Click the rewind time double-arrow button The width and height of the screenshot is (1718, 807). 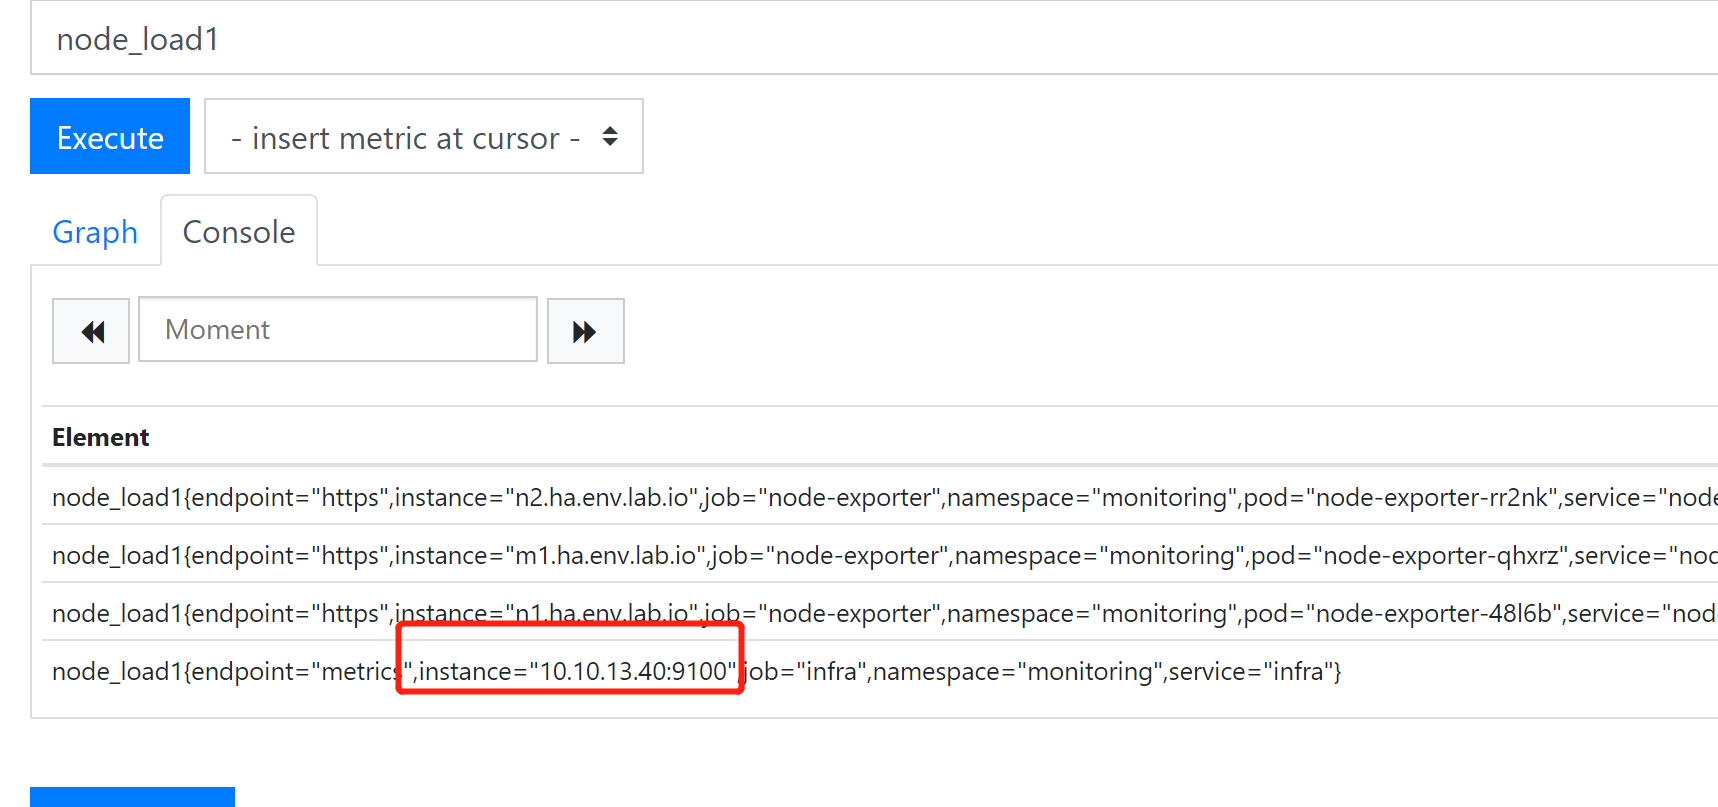(x=91, y=331)
